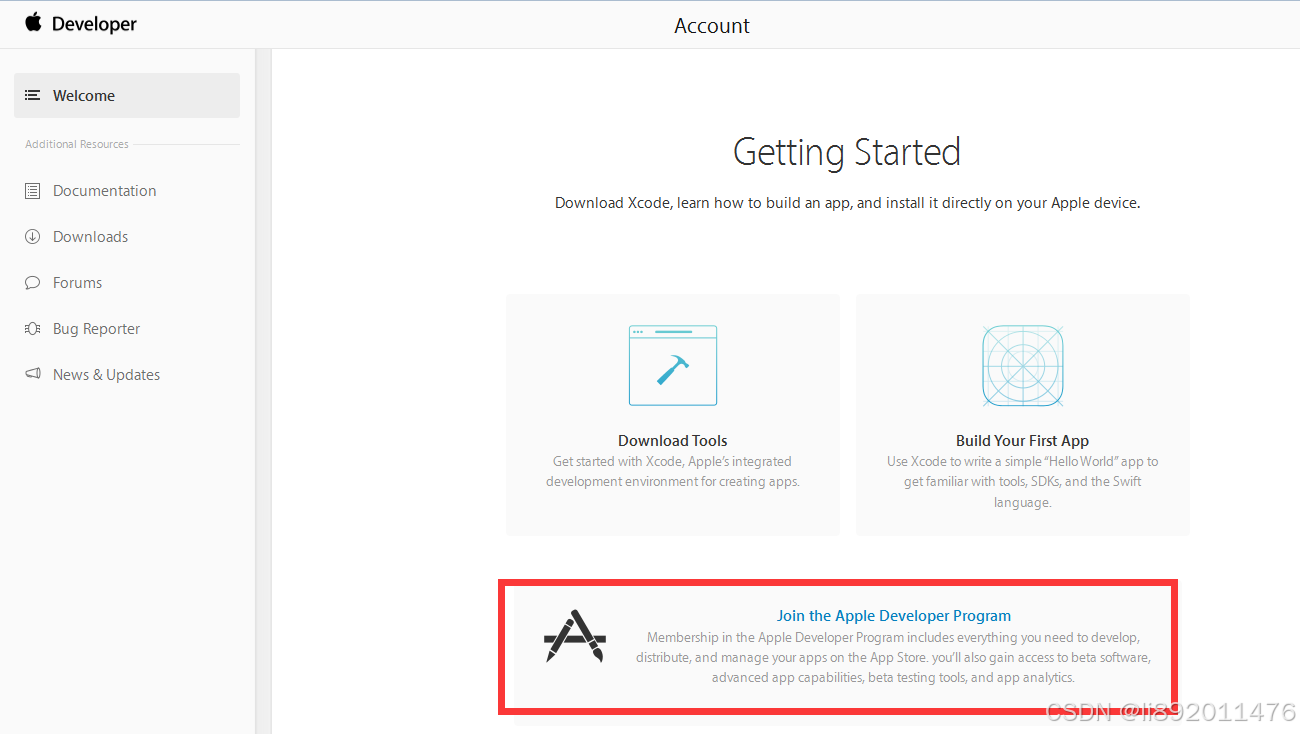Click the App Store pencil brush icon

pyautogui.click(x=575, y=636)
